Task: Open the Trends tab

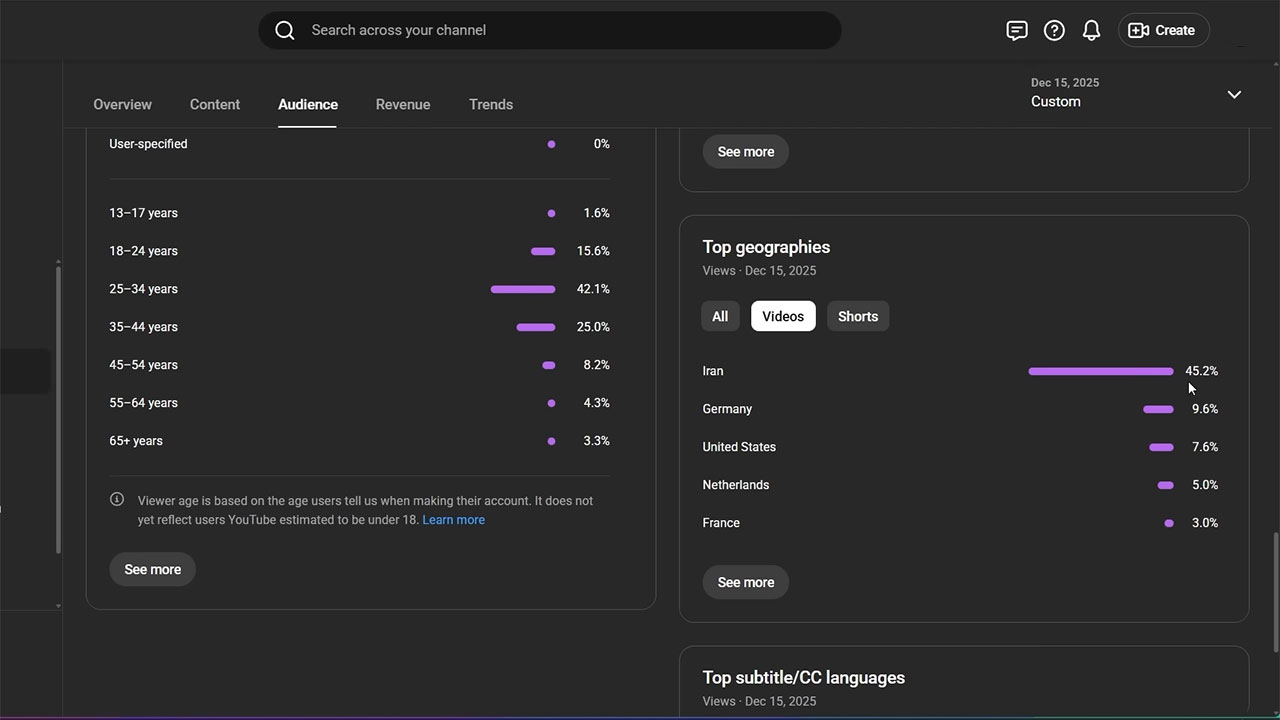Action: coord(490,104)
